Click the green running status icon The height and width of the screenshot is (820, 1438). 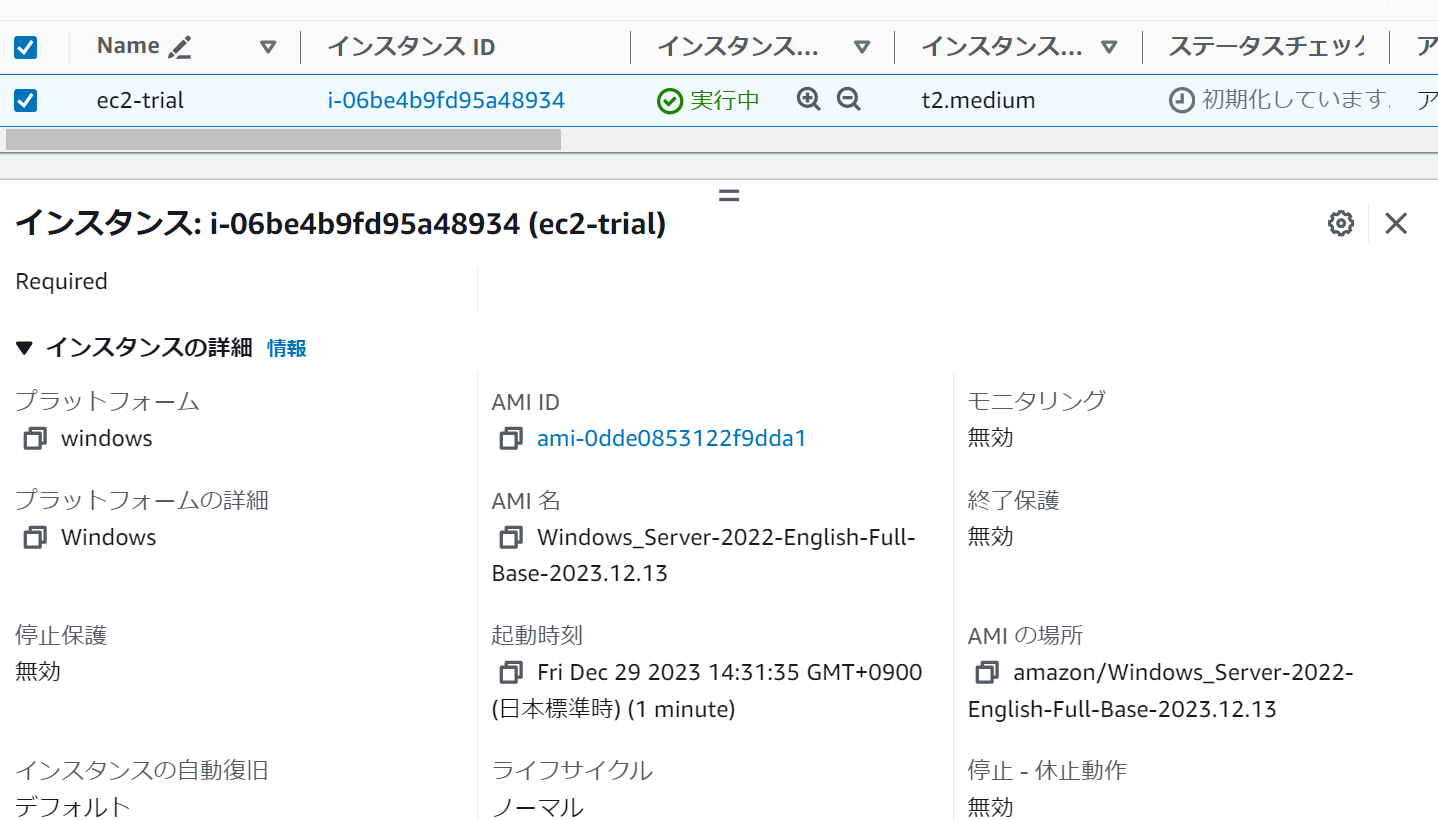click(x=670, y=101)
